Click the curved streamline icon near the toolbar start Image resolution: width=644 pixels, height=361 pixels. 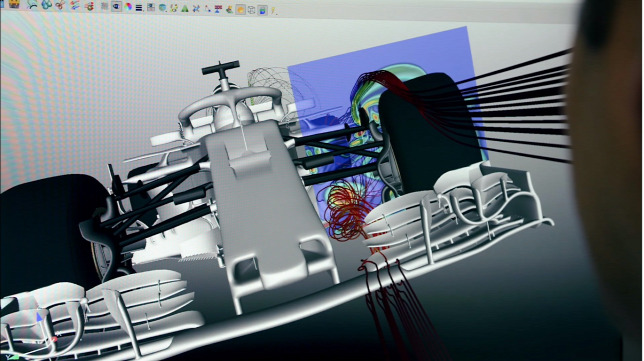point(32,5)
